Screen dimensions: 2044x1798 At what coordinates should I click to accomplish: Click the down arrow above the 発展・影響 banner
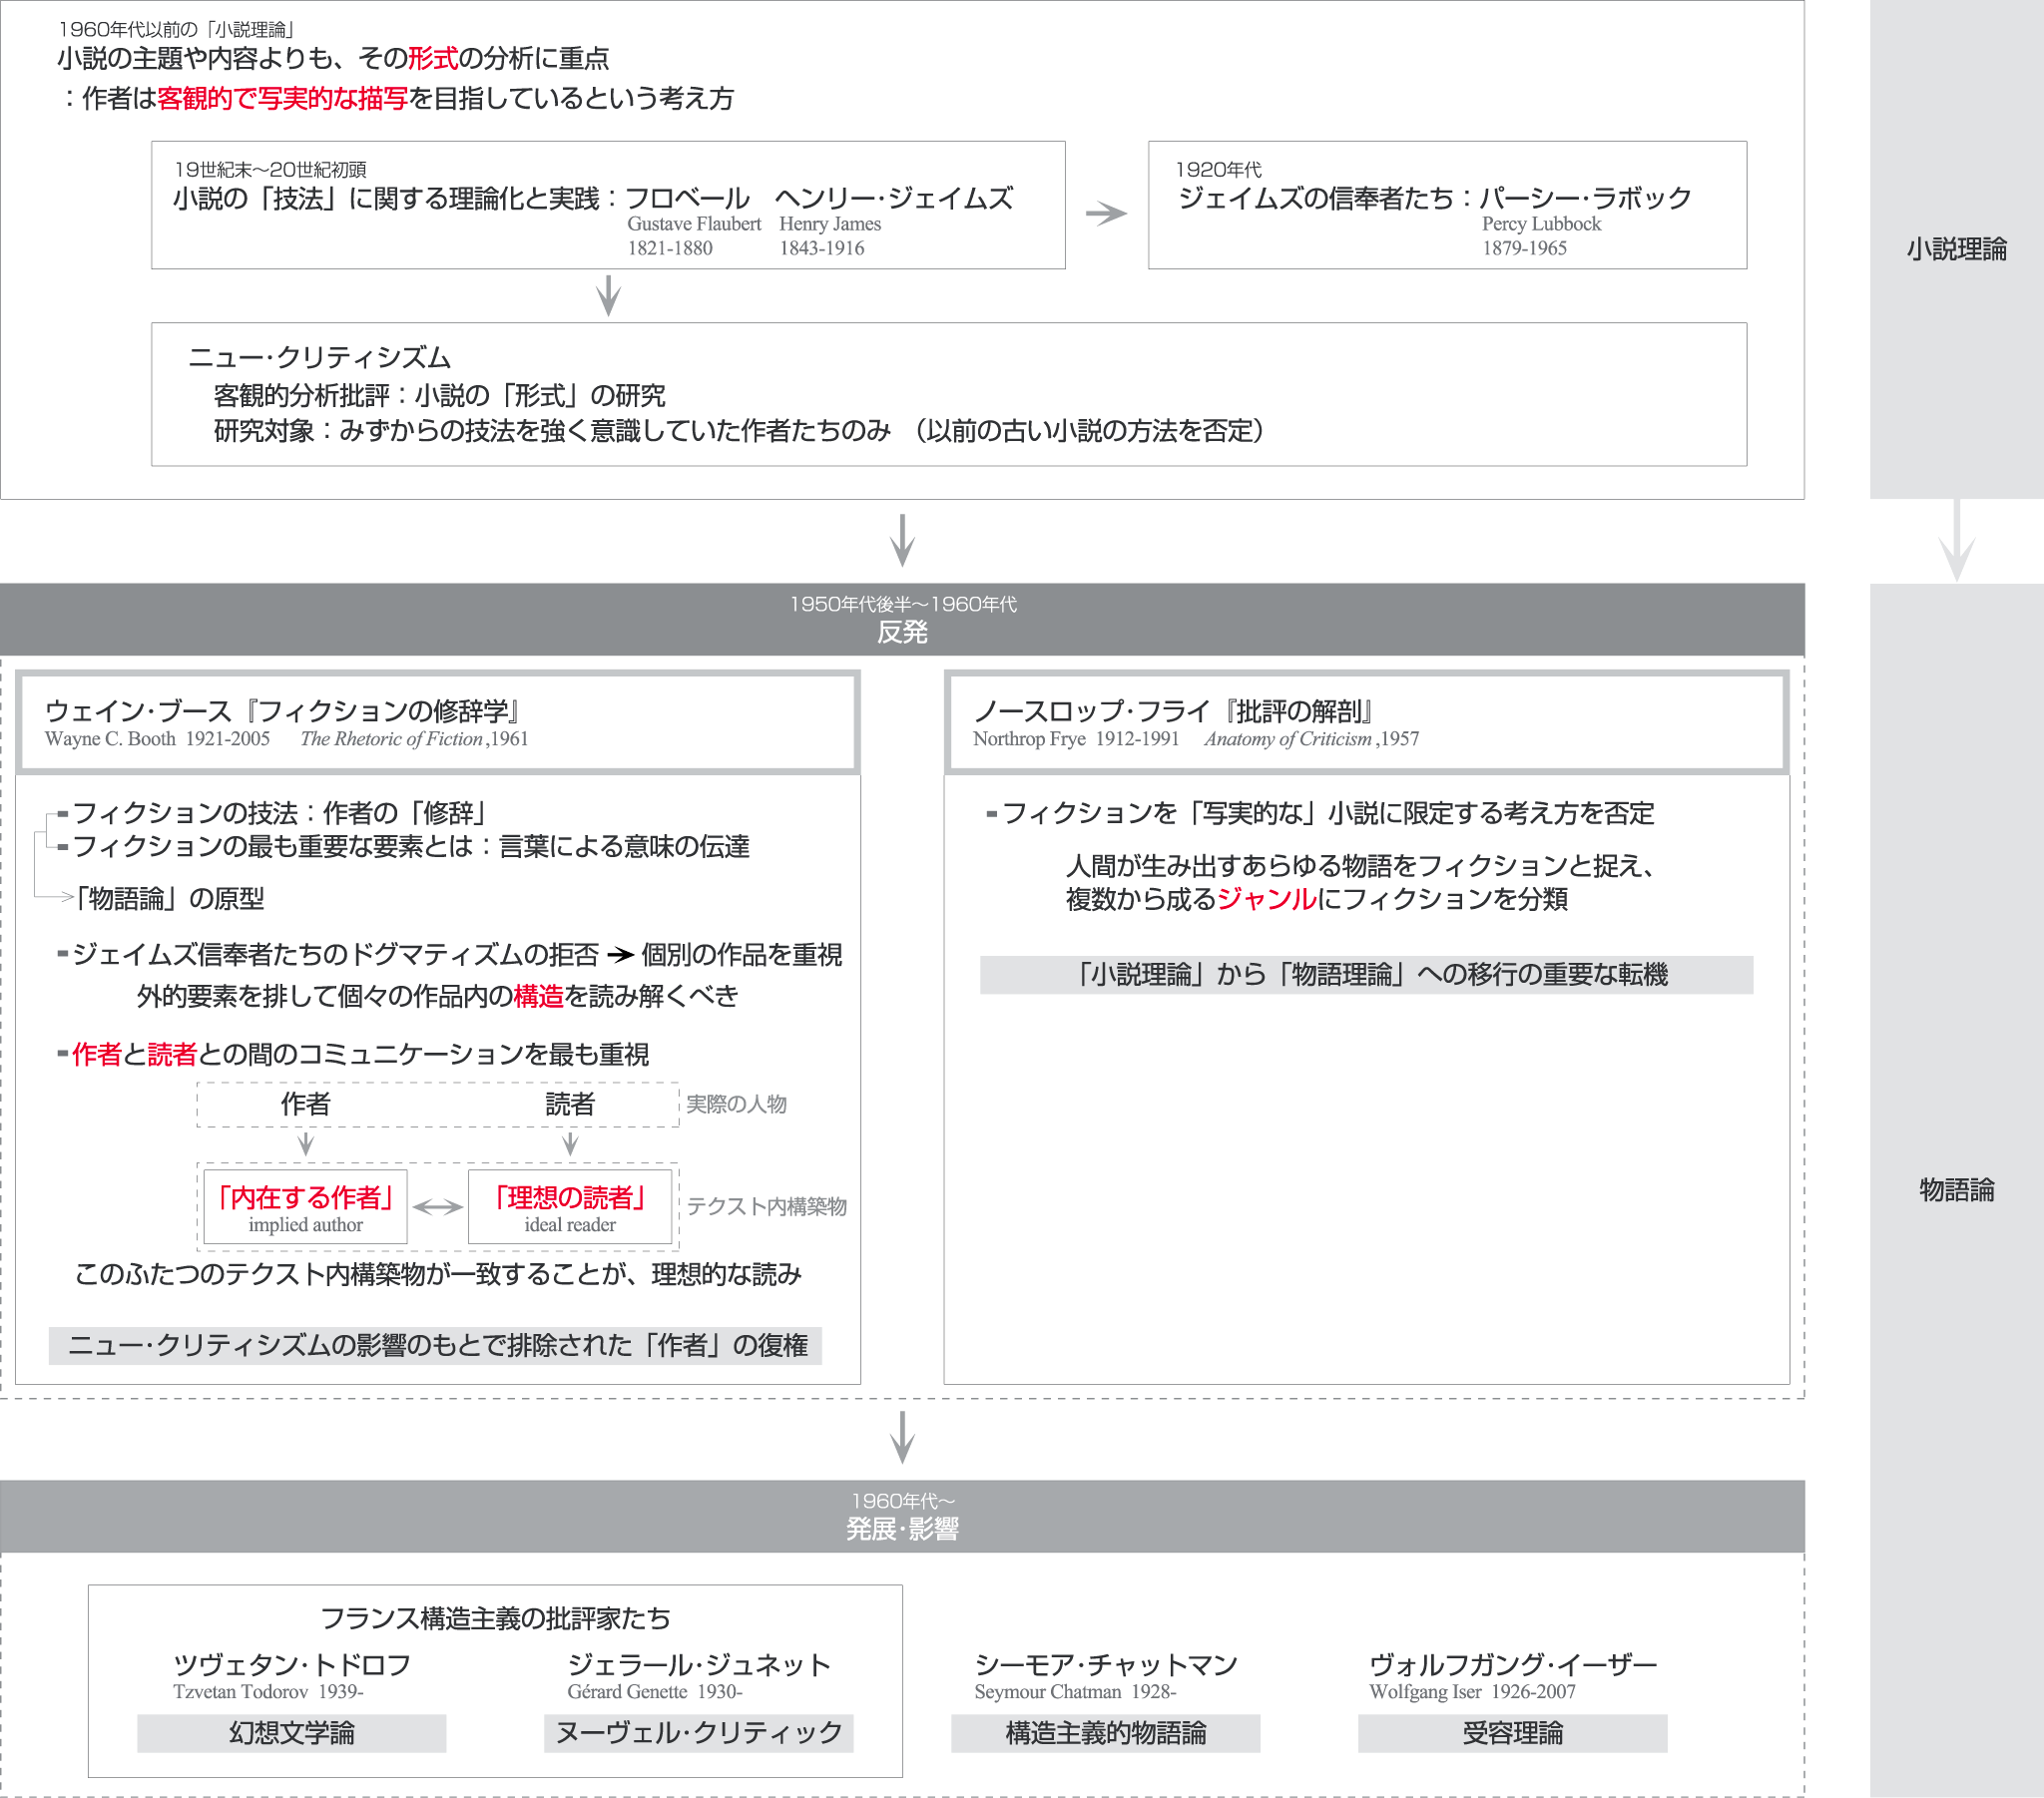point(902,1437)
